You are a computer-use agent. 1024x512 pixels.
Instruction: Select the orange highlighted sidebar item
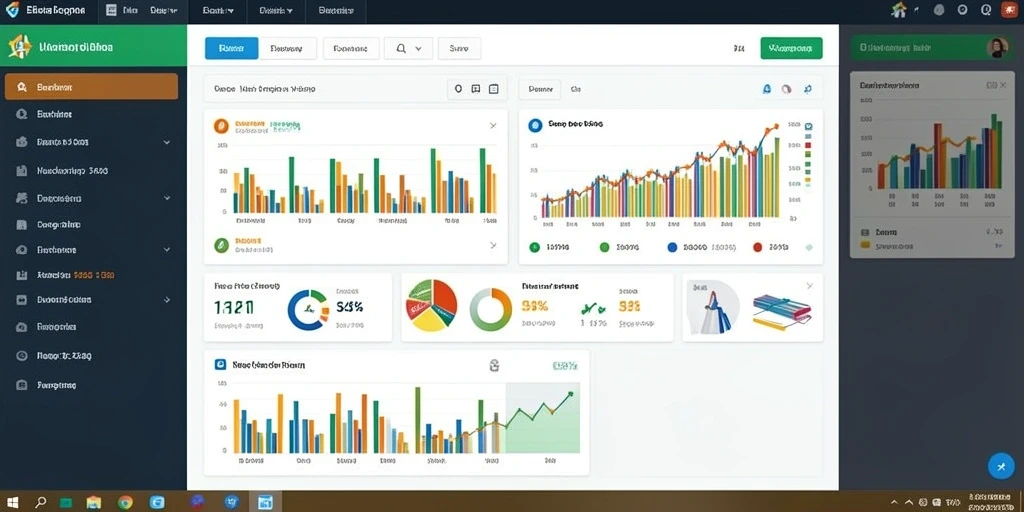click(91, 86)
